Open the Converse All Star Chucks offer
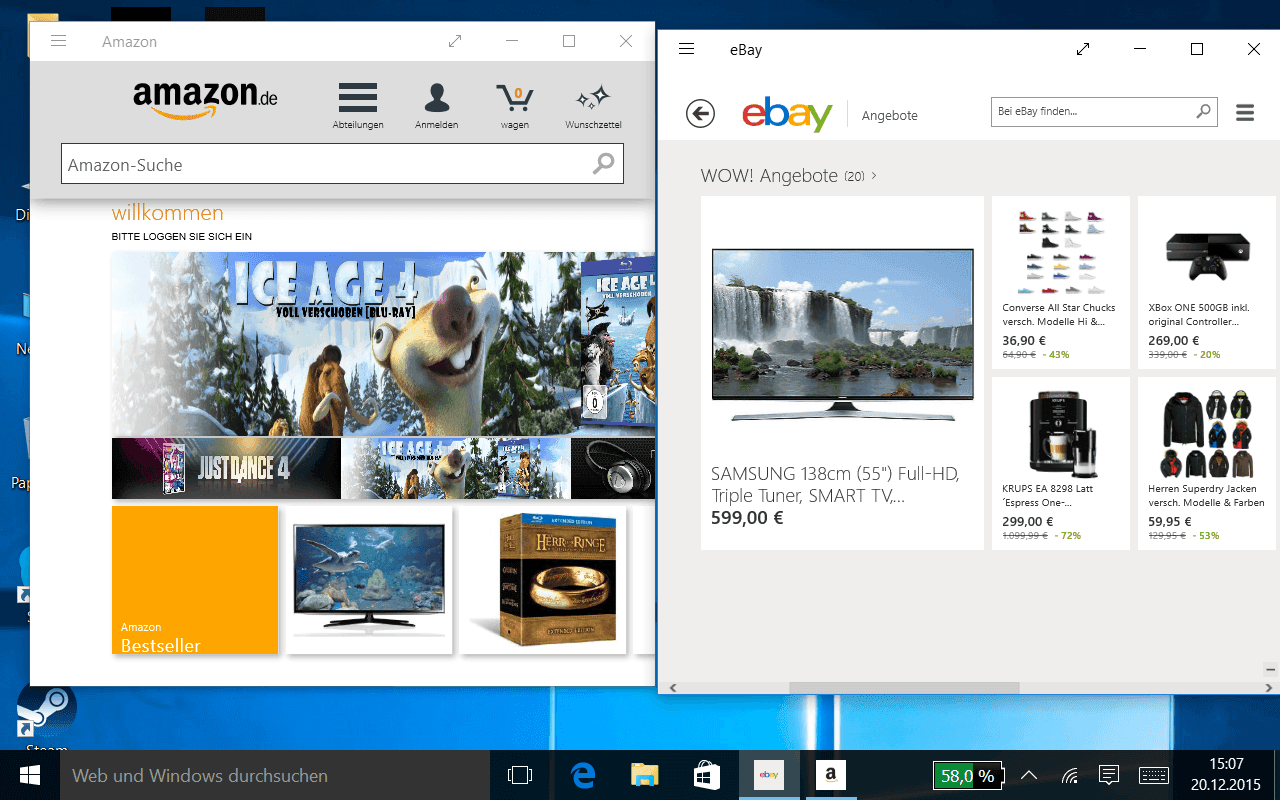The height and width of the screenshot is (800, 1280). click(x=1061, y=283)
